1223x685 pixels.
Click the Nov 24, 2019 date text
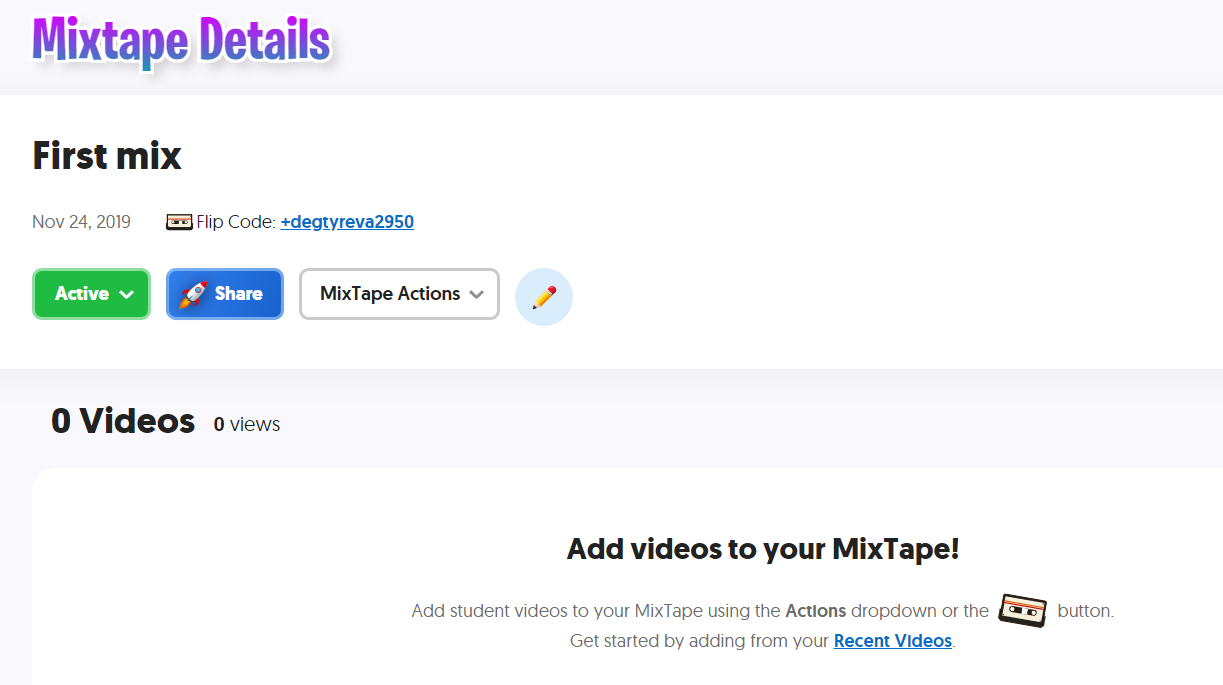pyautogui.click(x=81, y=222)
